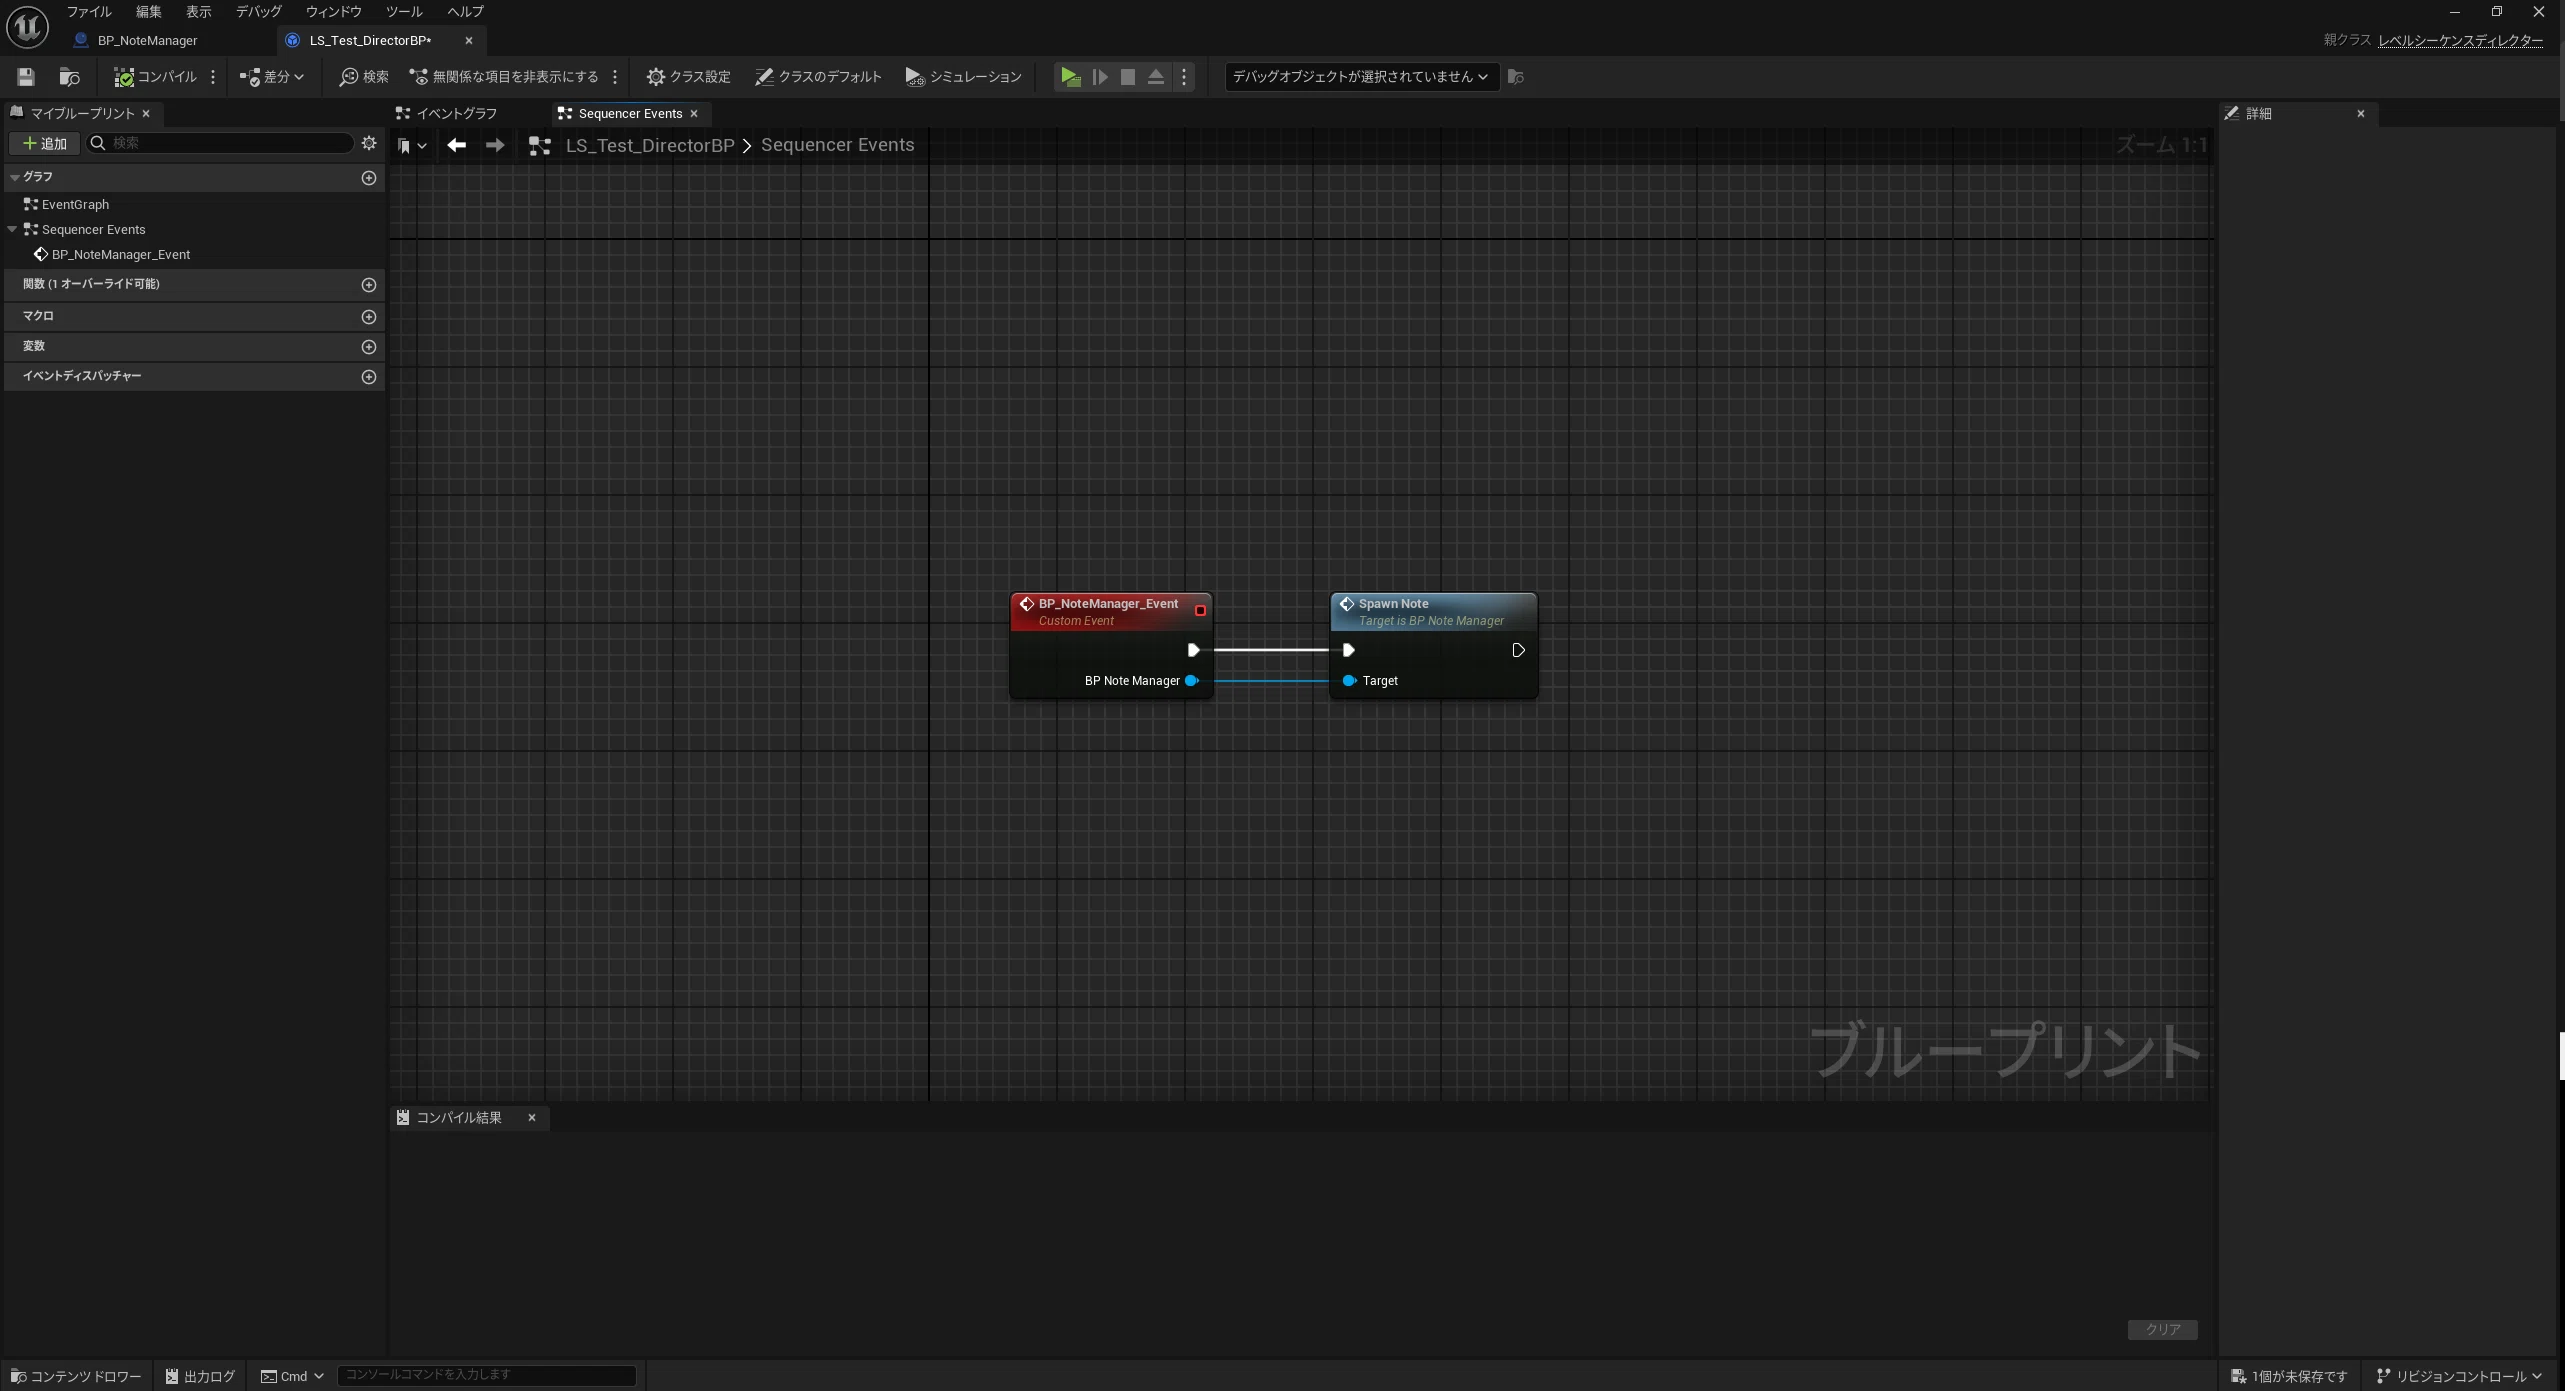
Task: Open play options three-dot menu
Action: pyautogui.click(x=1184, y=77)
